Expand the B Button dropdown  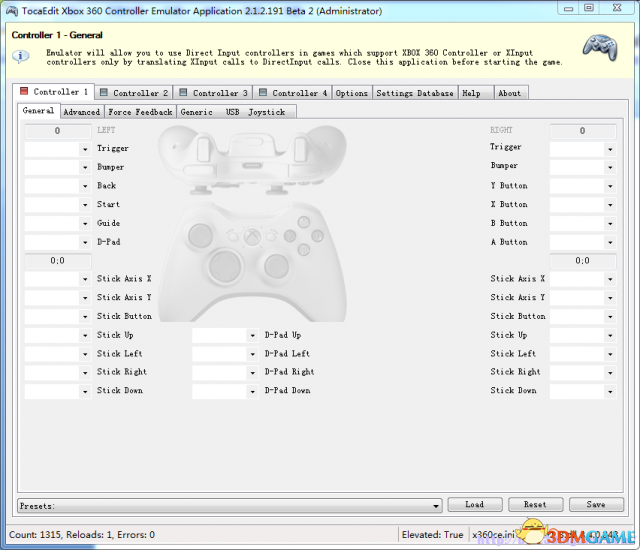coord(610,224)
